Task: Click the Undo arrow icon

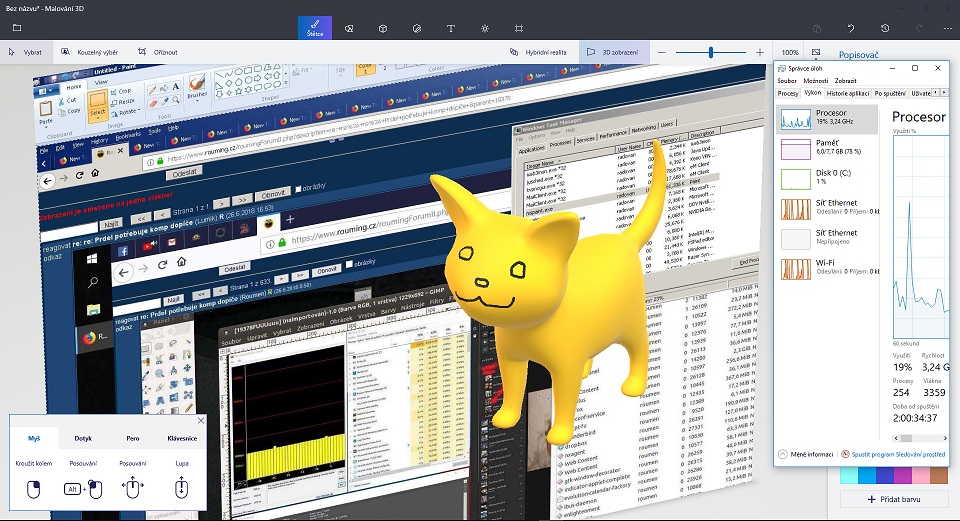Action: (851, 28)
